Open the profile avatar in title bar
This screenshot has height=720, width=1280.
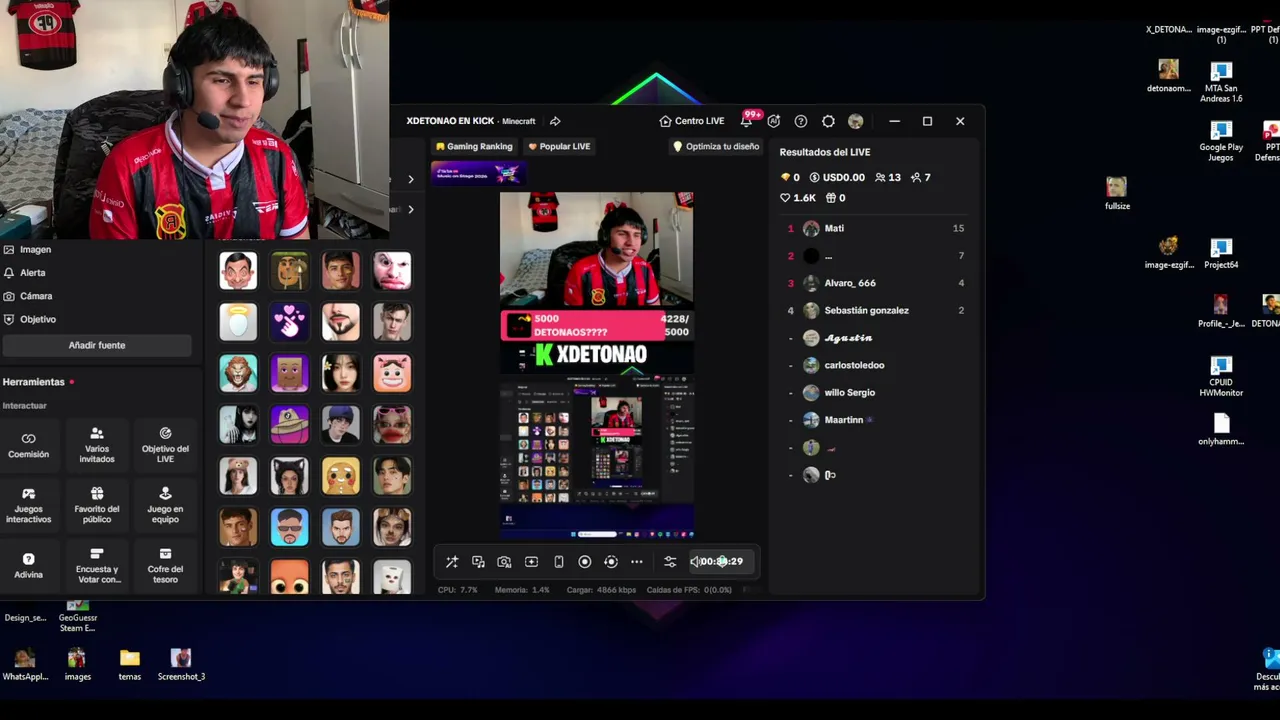tap(855, 121)
